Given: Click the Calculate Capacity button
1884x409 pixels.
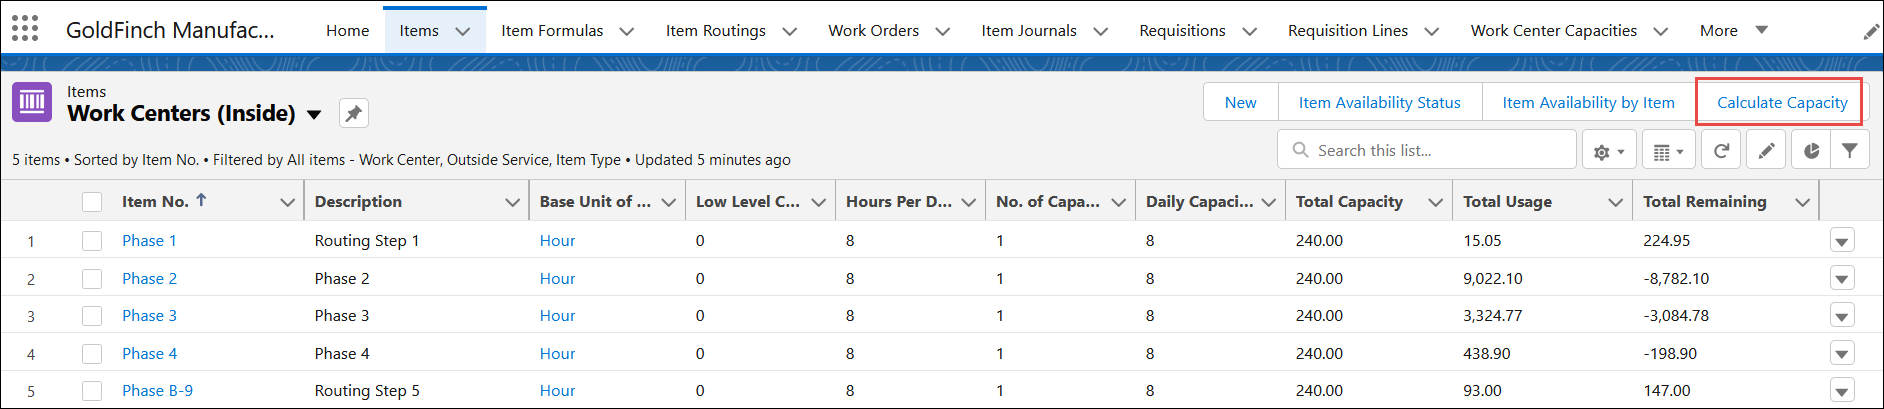Looking at the screenshot, I should click(x=1782, y=102).
